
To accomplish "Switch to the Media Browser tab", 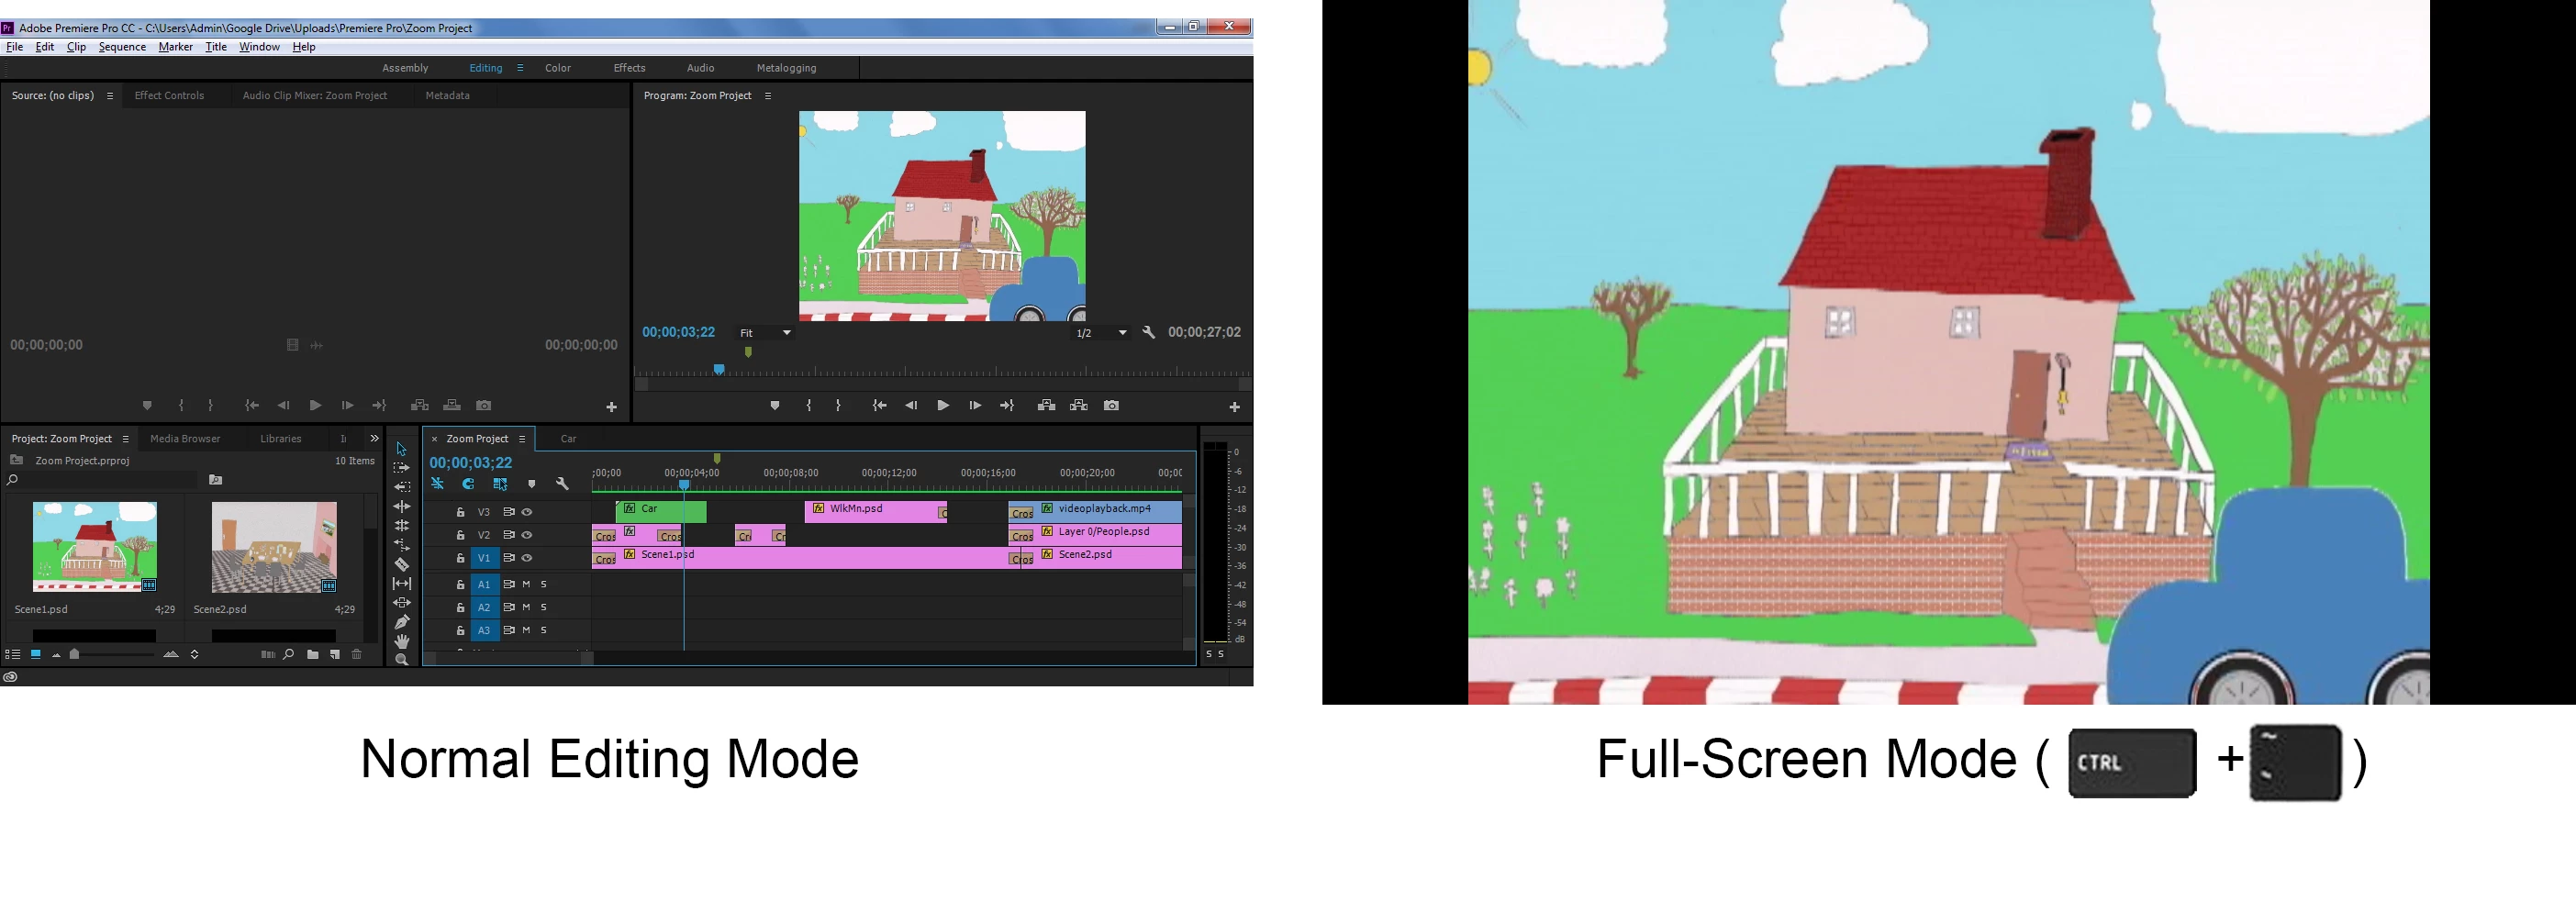I will pos(185,439).
